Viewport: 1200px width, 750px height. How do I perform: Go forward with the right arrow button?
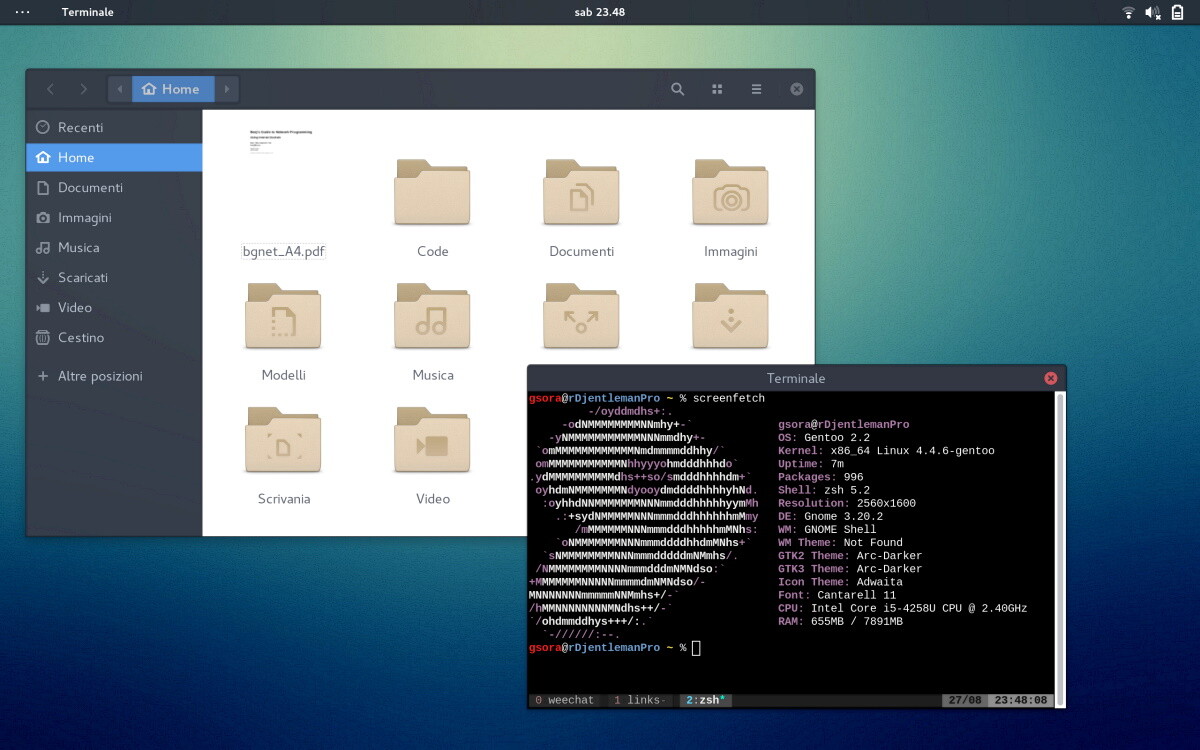tap(84, 89)
